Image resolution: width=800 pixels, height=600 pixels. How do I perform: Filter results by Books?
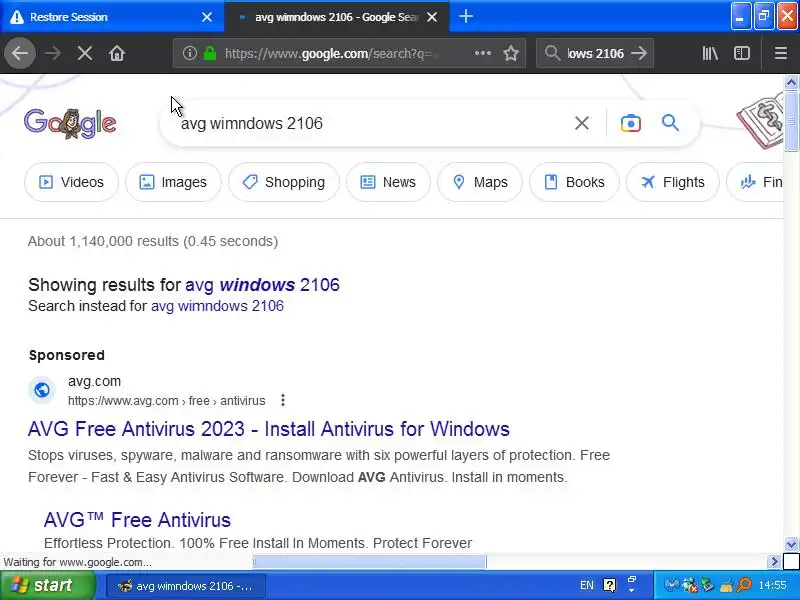pyautogui.click(x=574, y=182)
